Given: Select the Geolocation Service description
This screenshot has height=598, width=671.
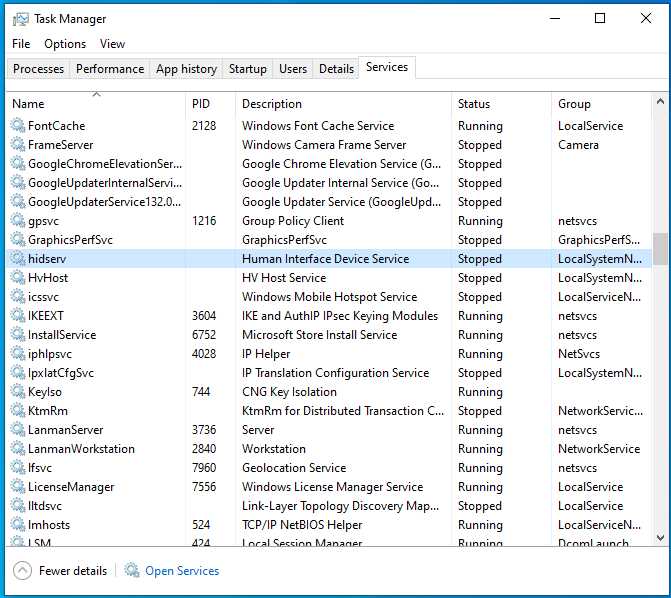Looking at the screenshot, I should pyautogui.click(x=294, y=467).
